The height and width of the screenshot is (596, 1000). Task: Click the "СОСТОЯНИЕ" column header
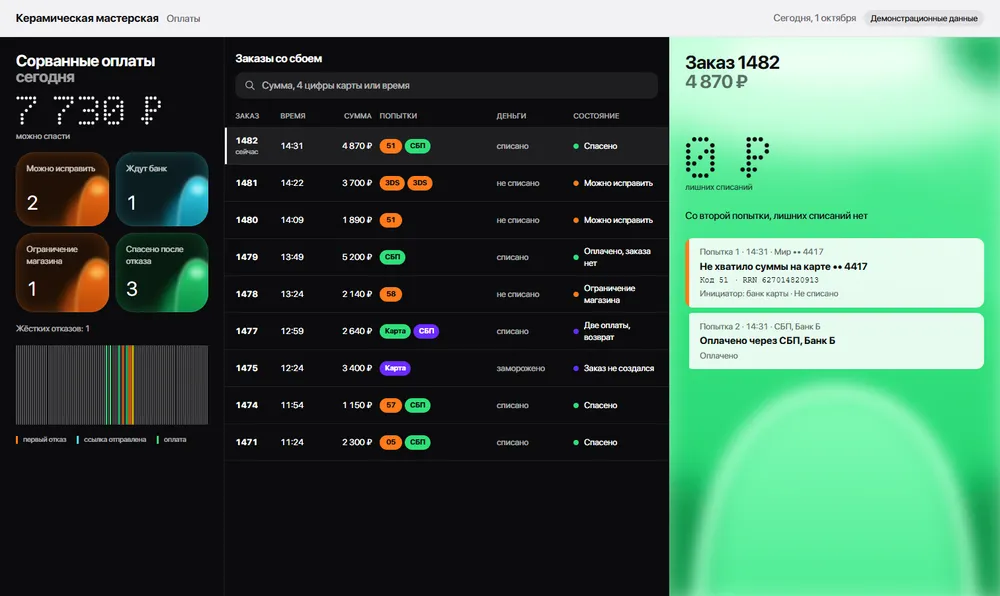tap(596, 116)
